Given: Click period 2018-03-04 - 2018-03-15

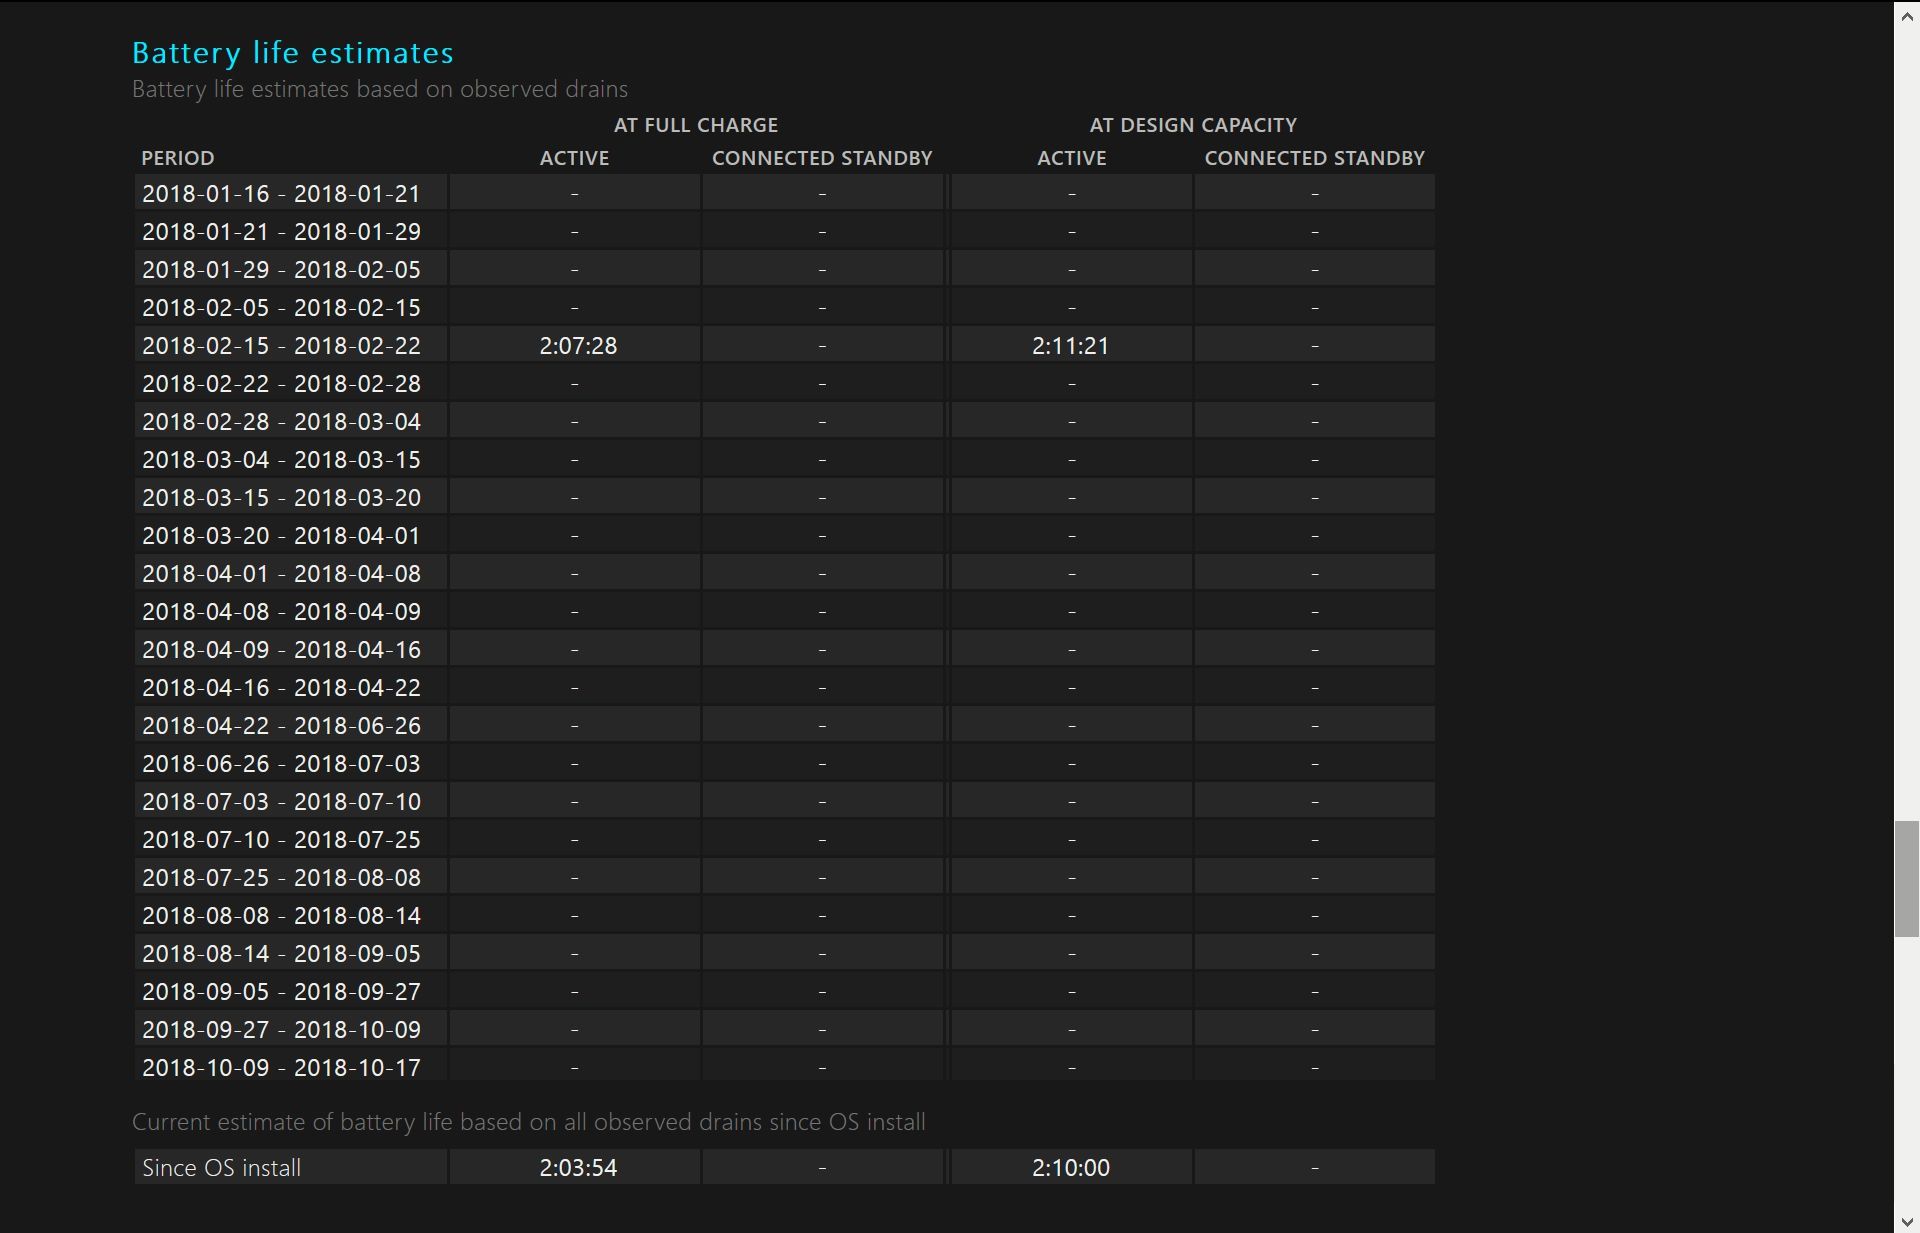Looking at the screenshot, I should pyautogui.click(x=281, y=460).
